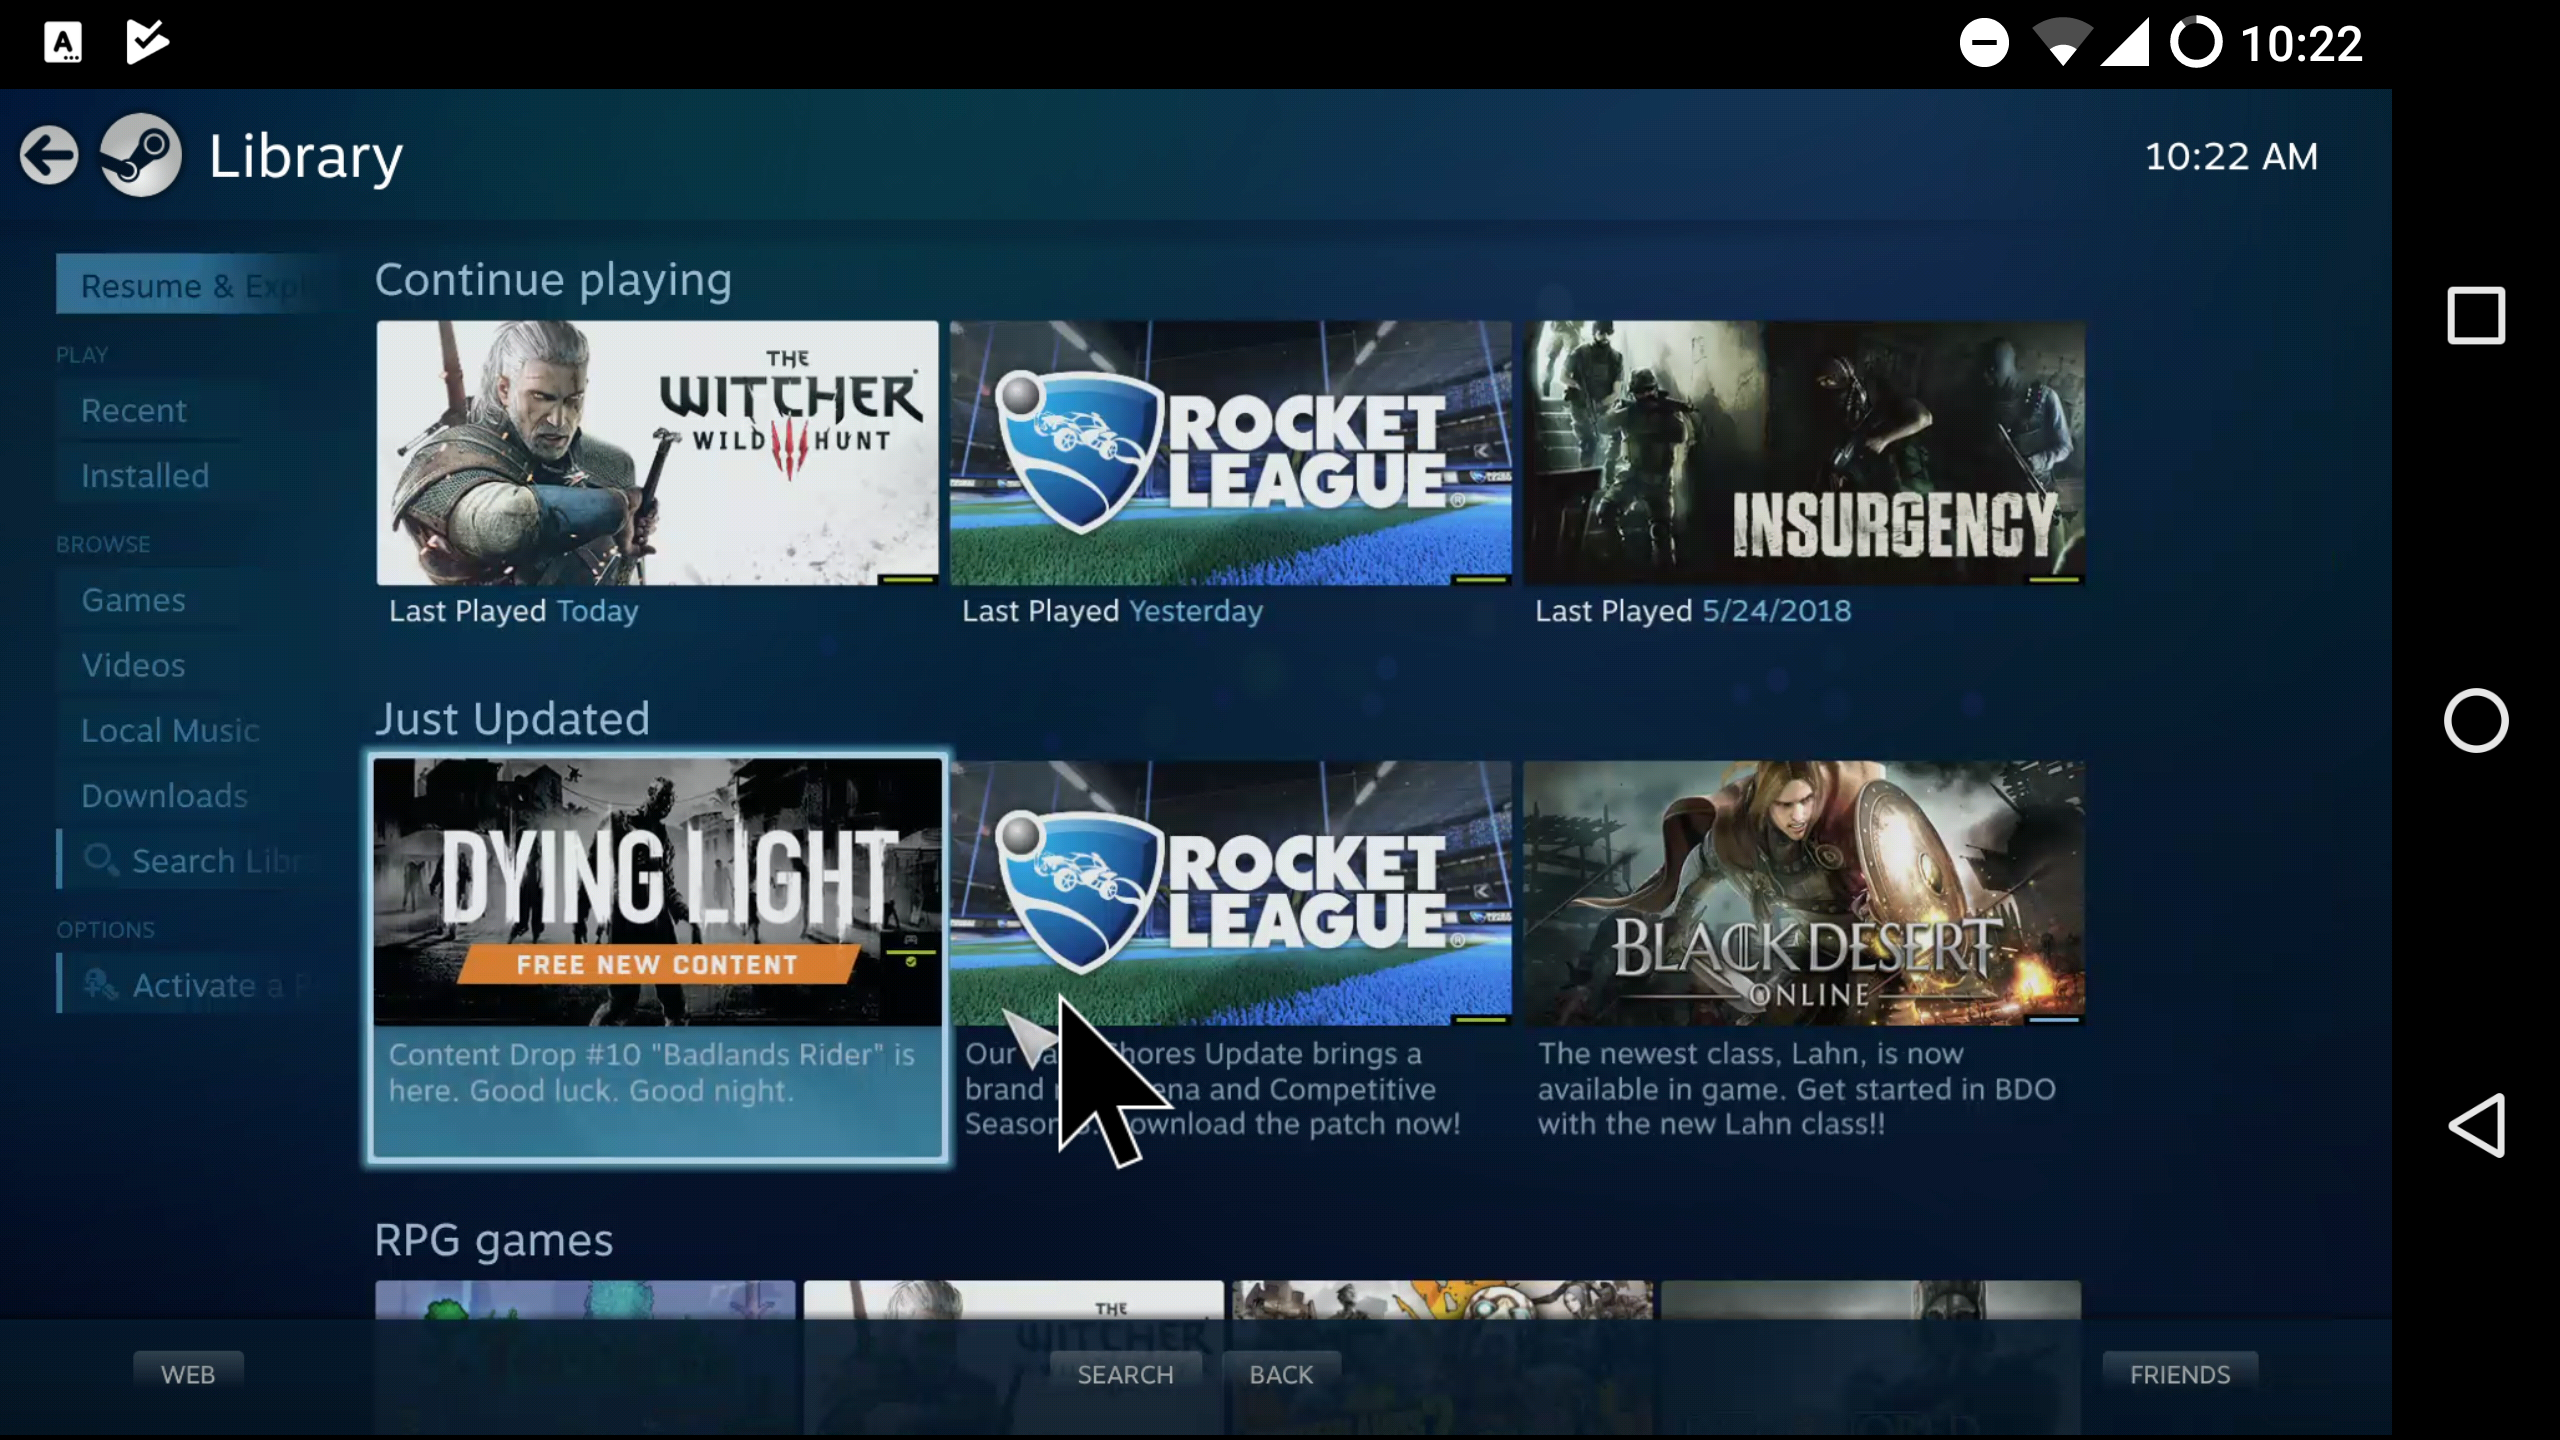Tap the do-not-disturb status icon
Screen dimensions: 2560x1440
[1984, 43]
